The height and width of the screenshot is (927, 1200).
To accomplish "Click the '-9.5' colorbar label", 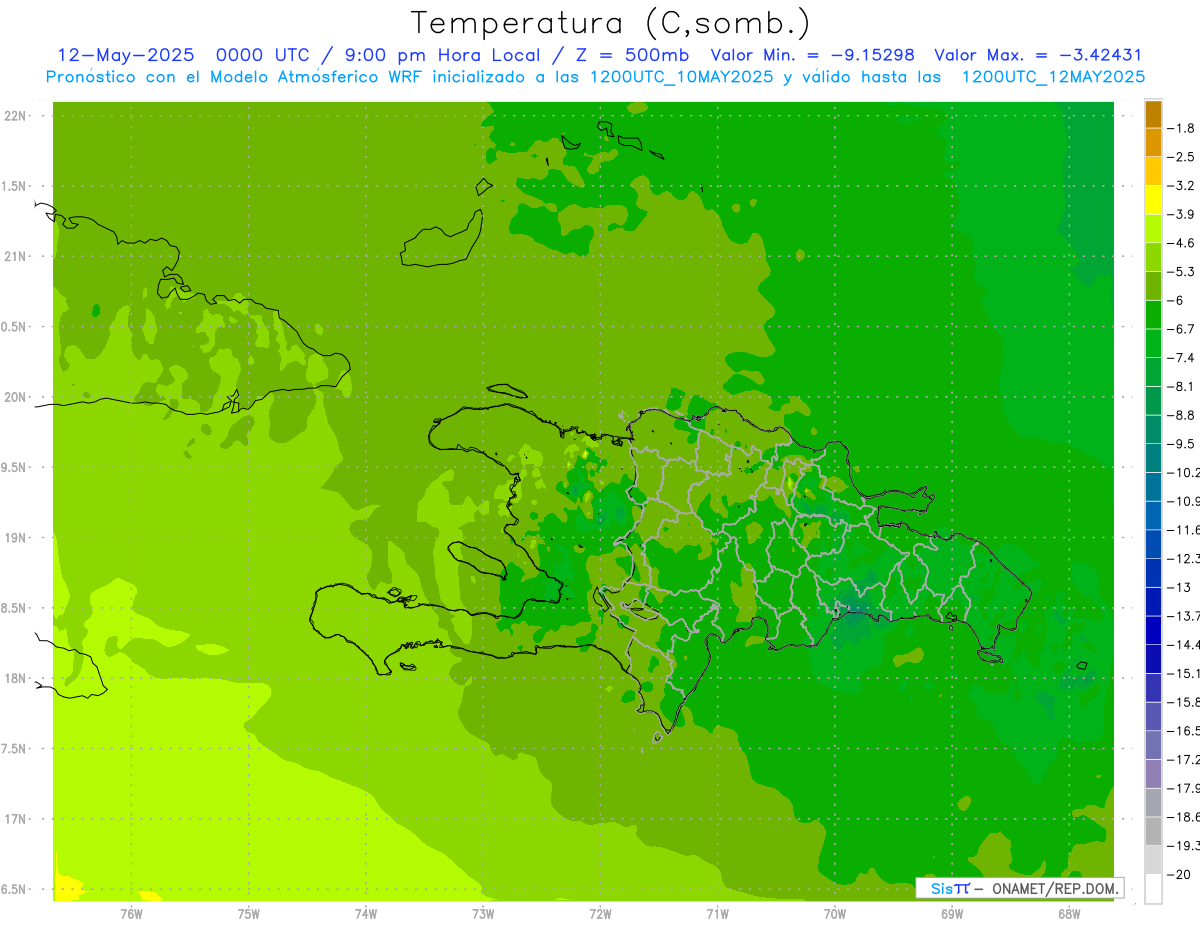I will click(x=1182, y=444).
